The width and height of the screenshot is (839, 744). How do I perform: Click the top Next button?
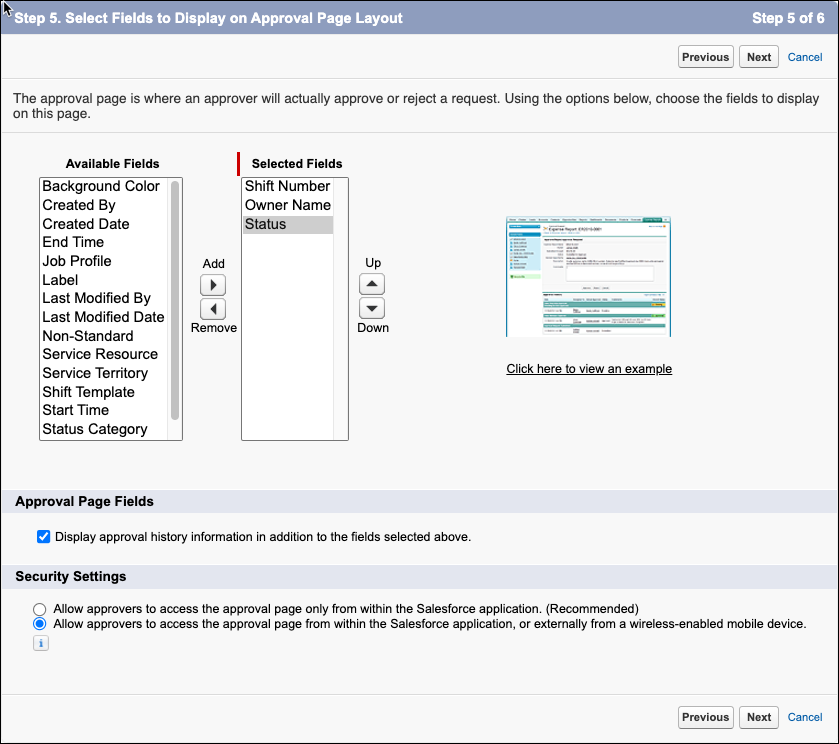[759, 57]
